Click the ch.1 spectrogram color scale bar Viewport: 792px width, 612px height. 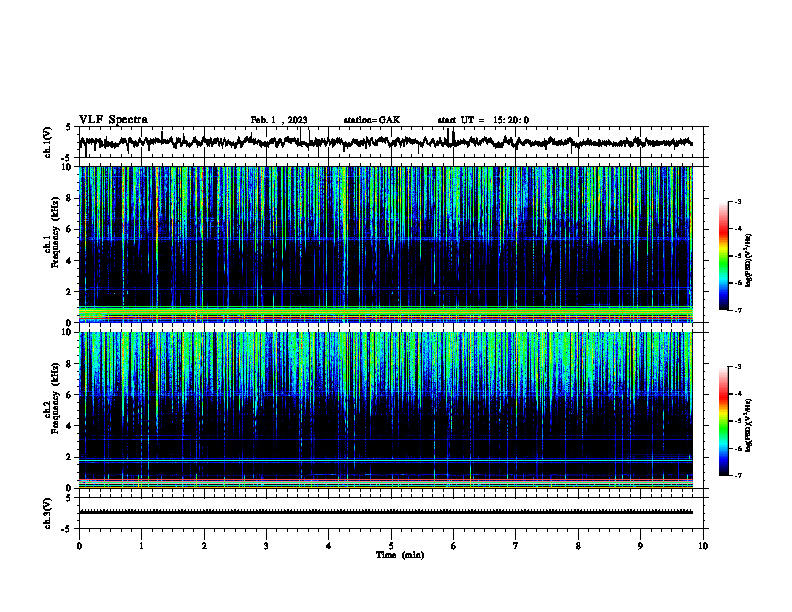pyautogui.click(x=723, y=256)
